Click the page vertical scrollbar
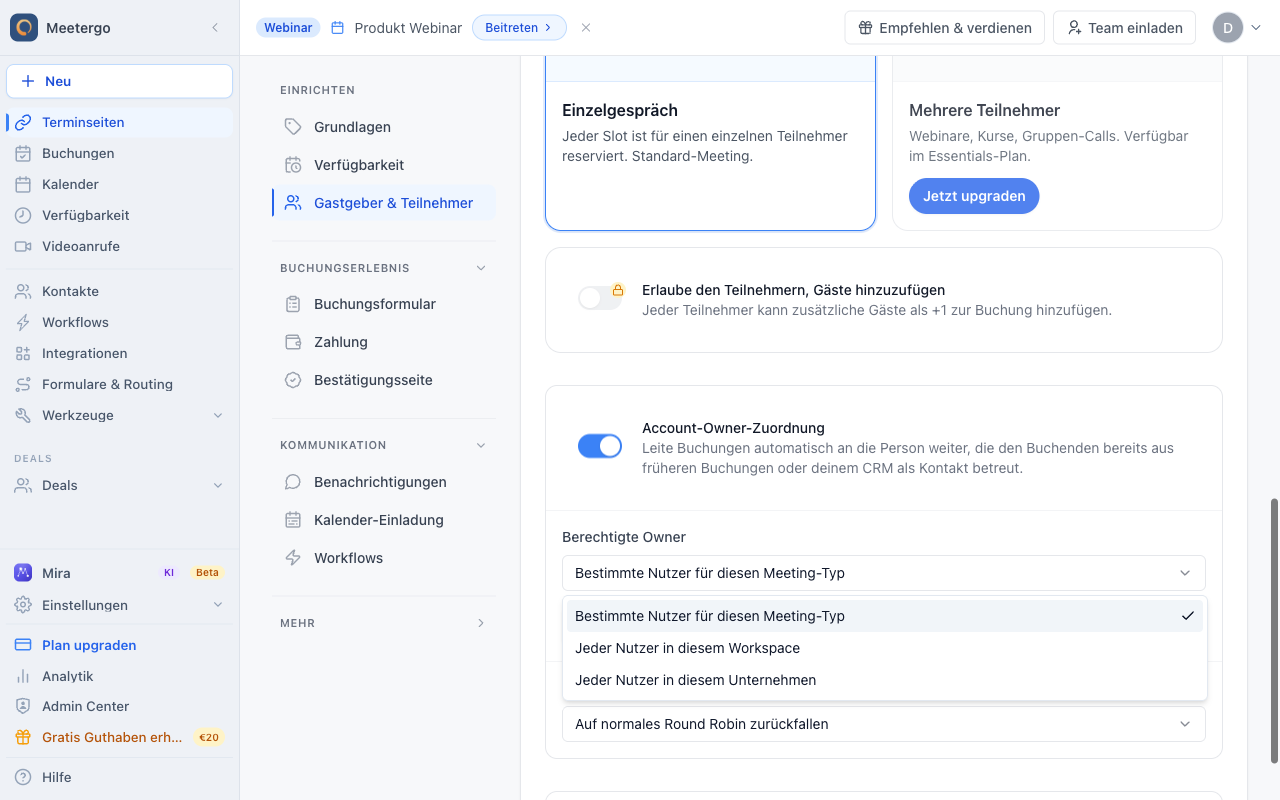 [x=1274, y=630]
